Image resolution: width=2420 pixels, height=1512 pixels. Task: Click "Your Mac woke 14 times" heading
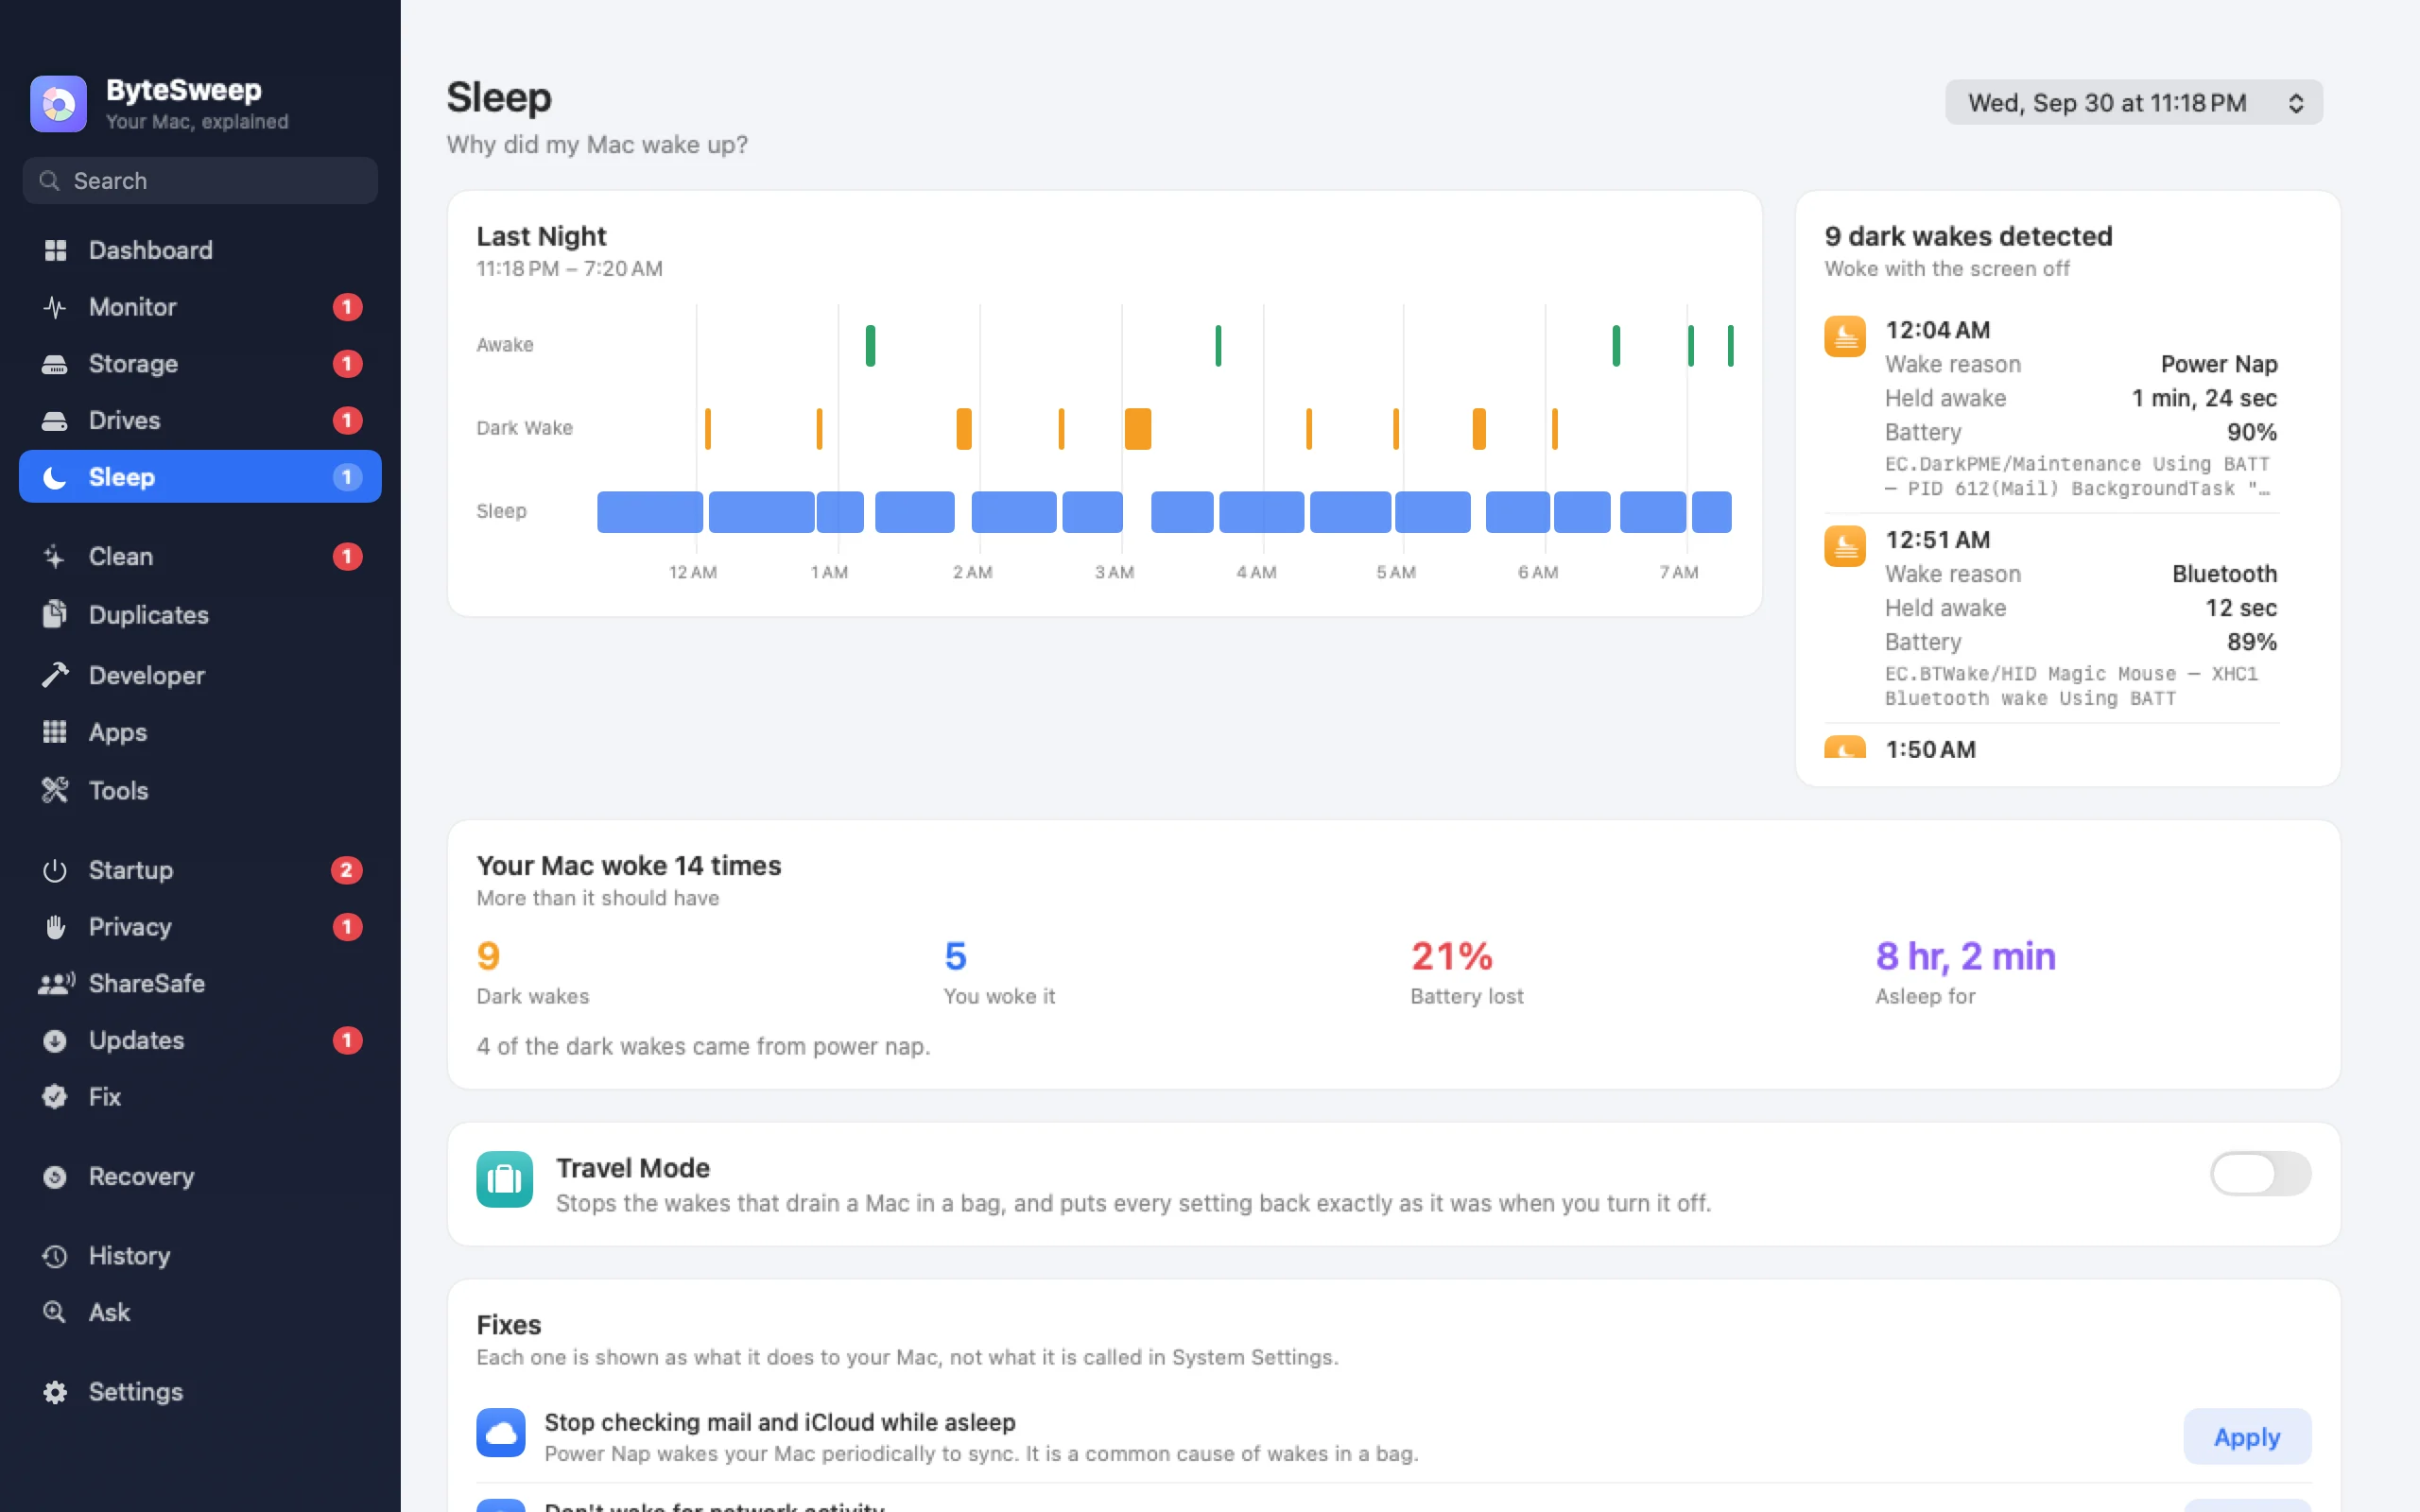[629, 865]
